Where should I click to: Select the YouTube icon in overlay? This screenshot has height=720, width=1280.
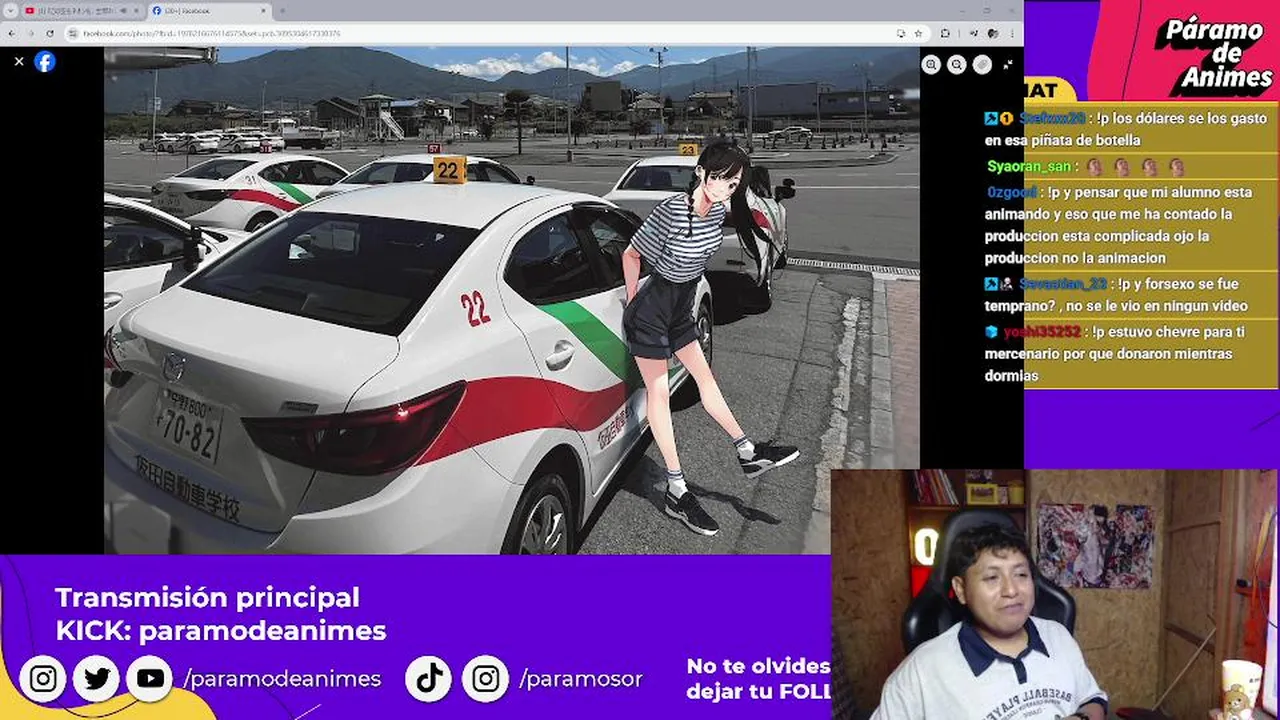150,679
